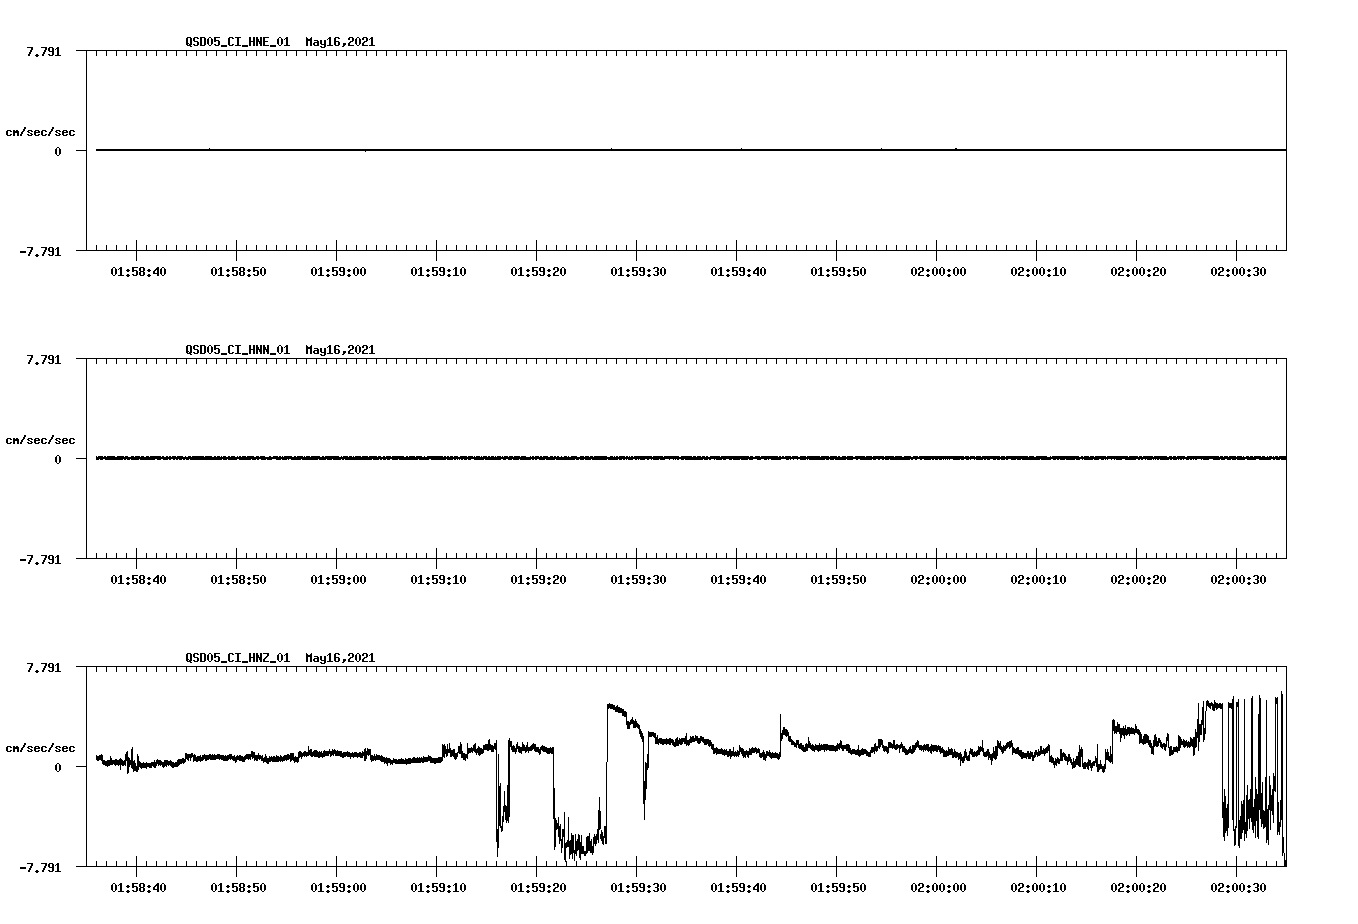Click the HNN waveform trace

coord(600,459)
